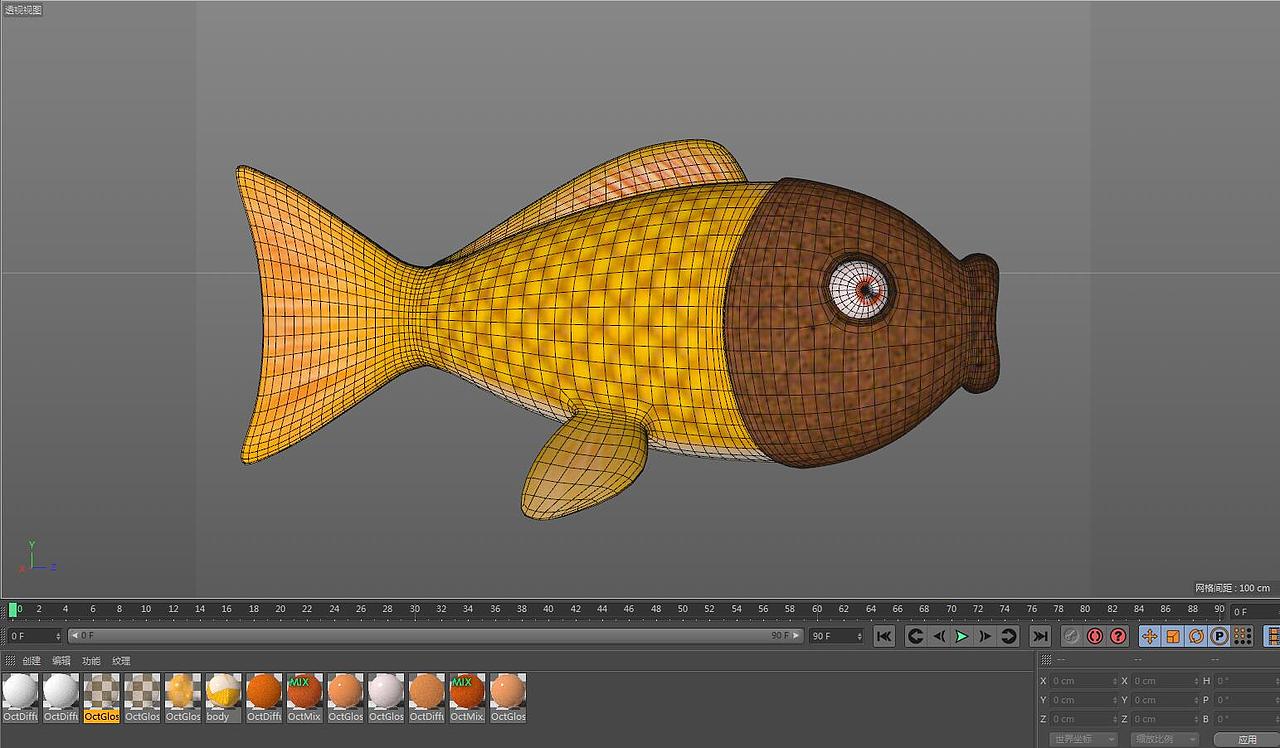Open the 世界坐标 coordinate system dropdown
The image size is (1280, 748).
coord(1083,740)
